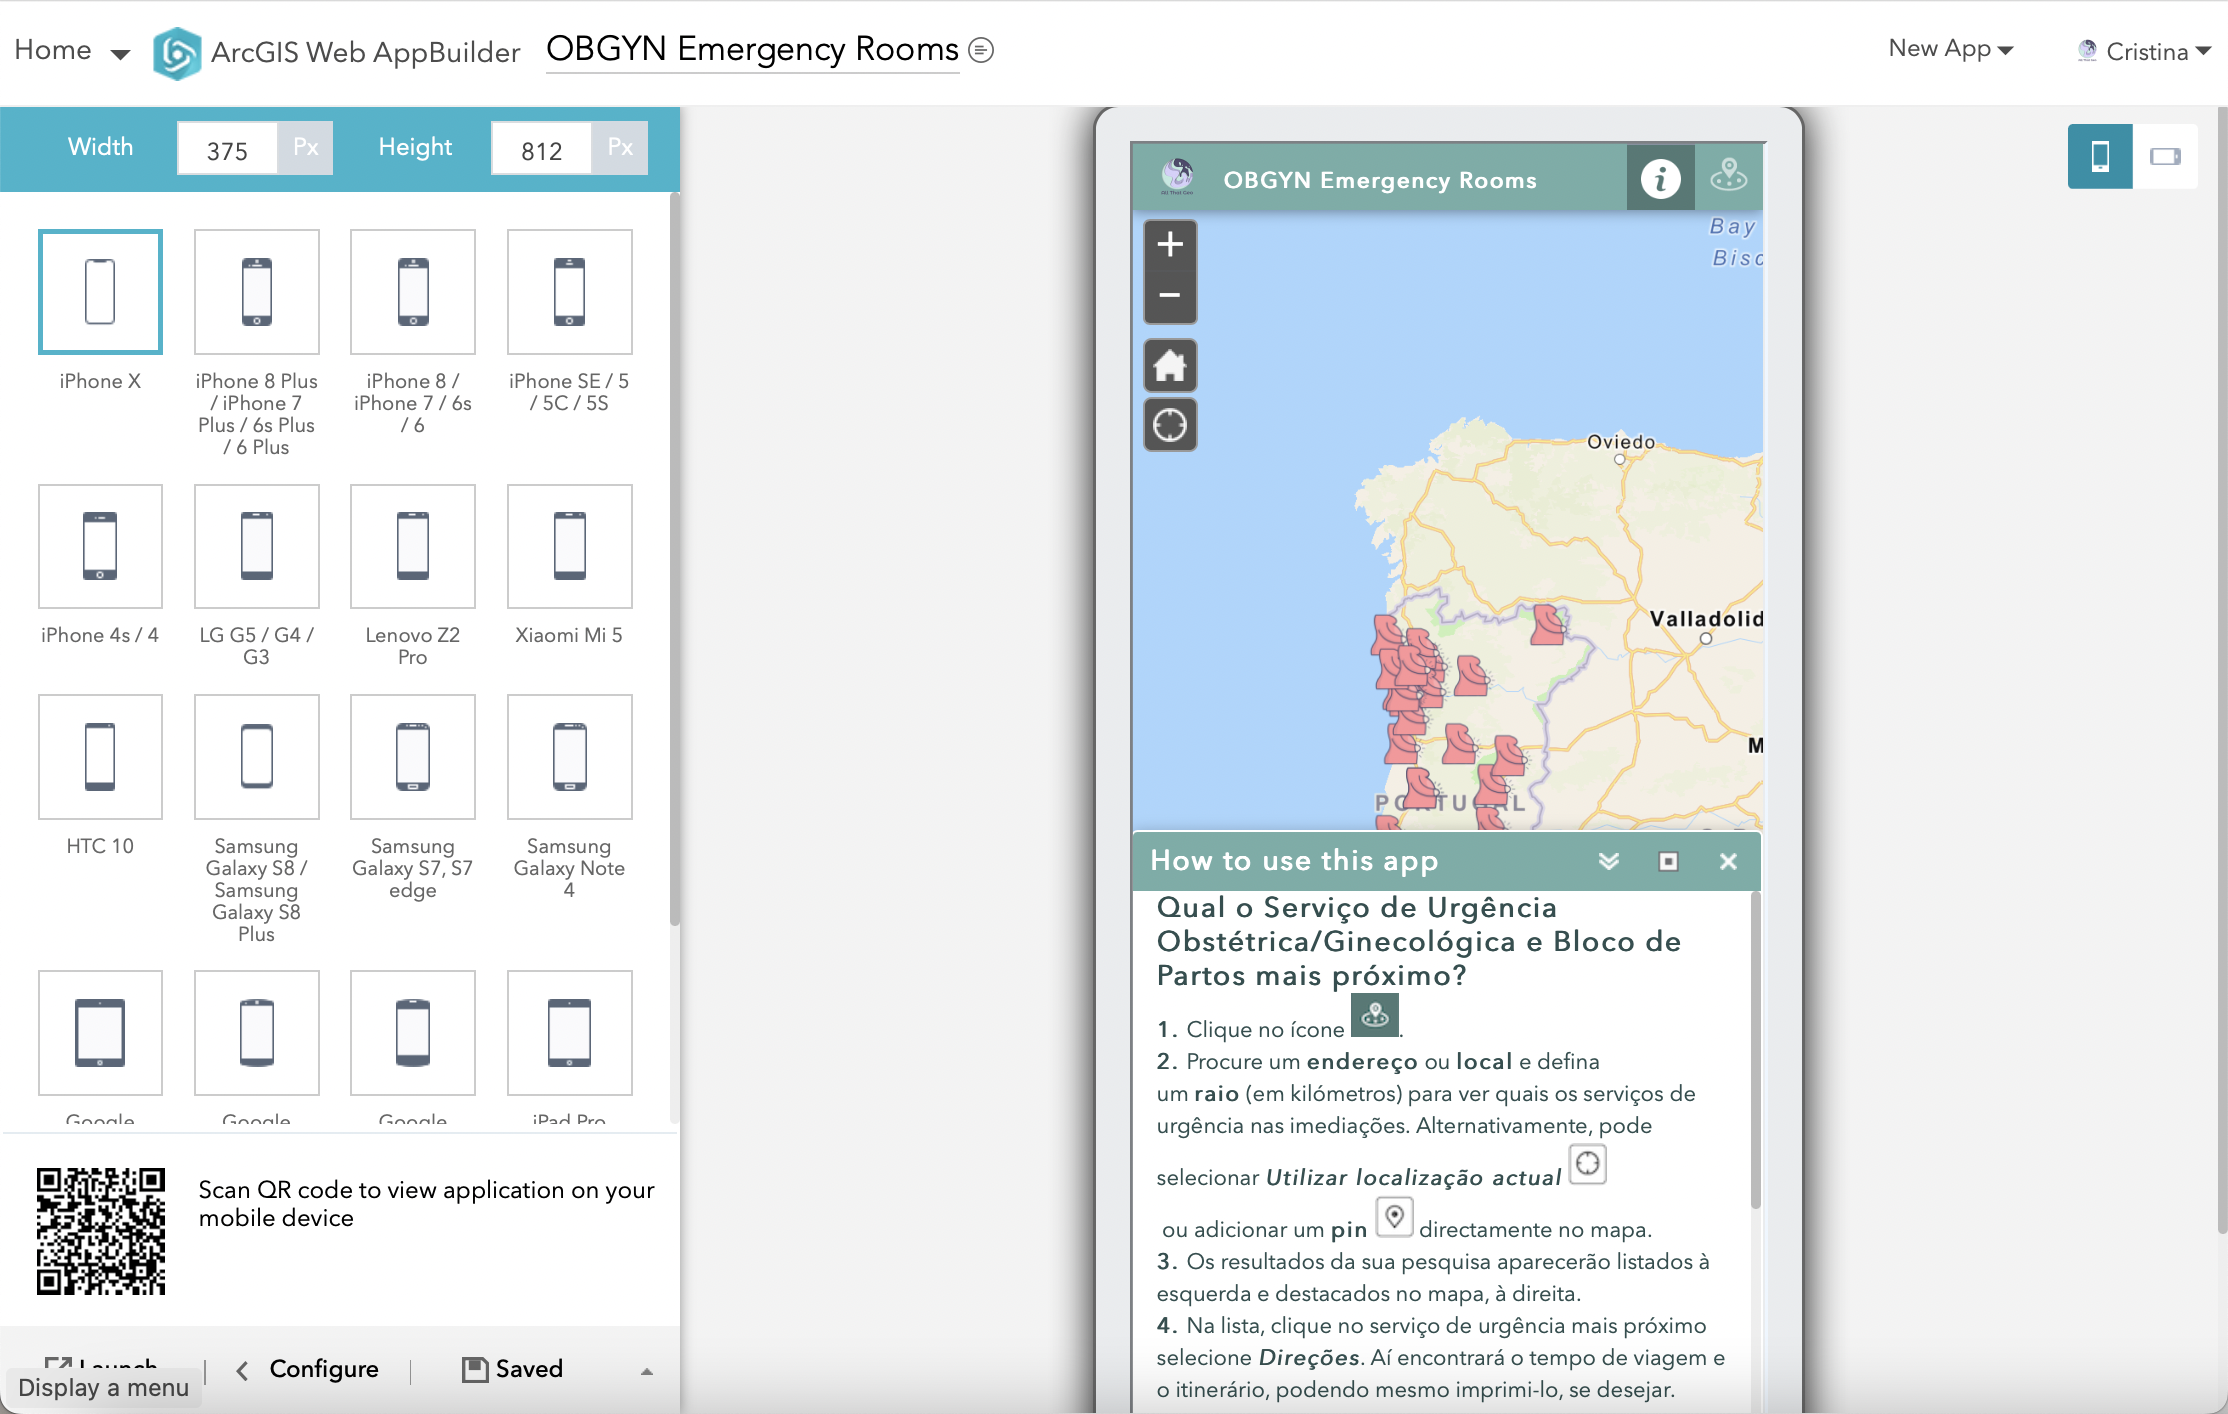The width and height of the screenshot is (2228, 1414).
Task: Click the zoom in button on map
Action: coord(1171,245)
